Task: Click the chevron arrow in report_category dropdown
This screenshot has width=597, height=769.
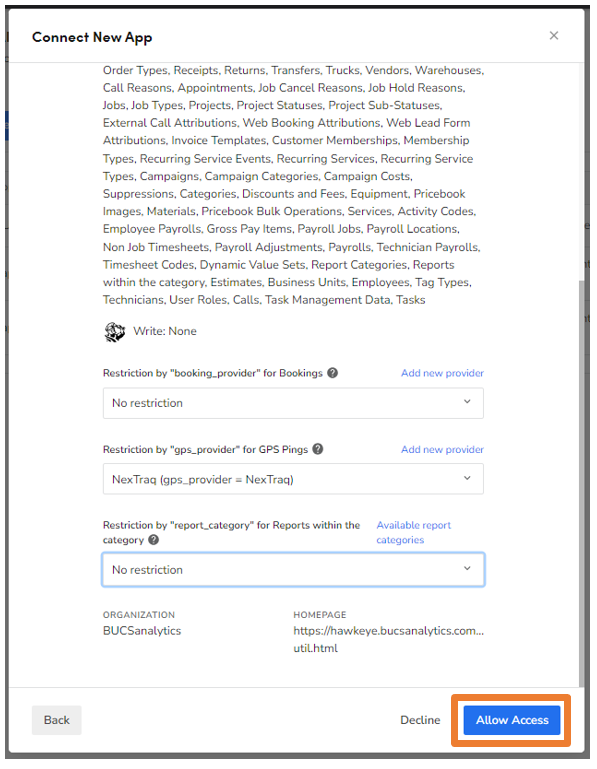Action: [x=467, y=568]
